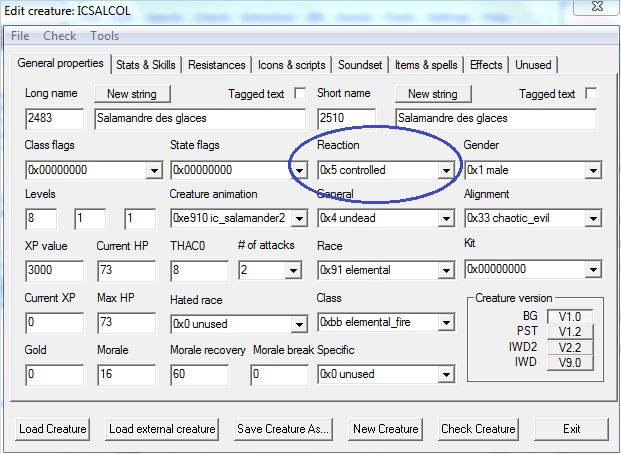Switch to the Unused tab
This screenshot has height=454, width=621.
click(x=533, y=65)
